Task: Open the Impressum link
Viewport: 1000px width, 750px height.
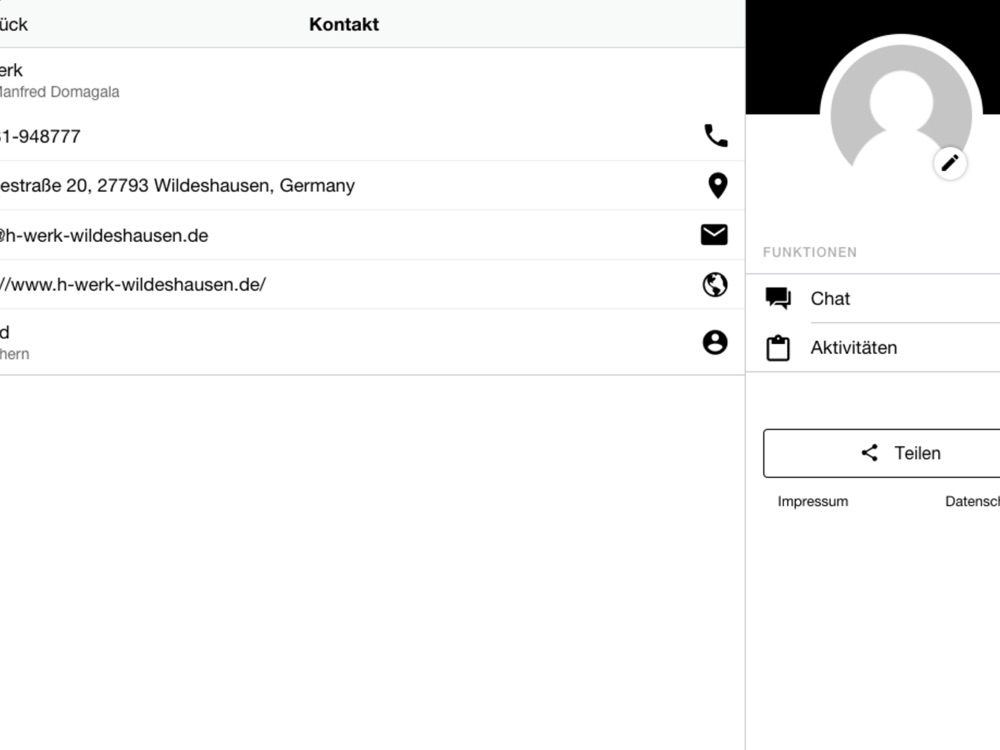Action: (812, 501)
